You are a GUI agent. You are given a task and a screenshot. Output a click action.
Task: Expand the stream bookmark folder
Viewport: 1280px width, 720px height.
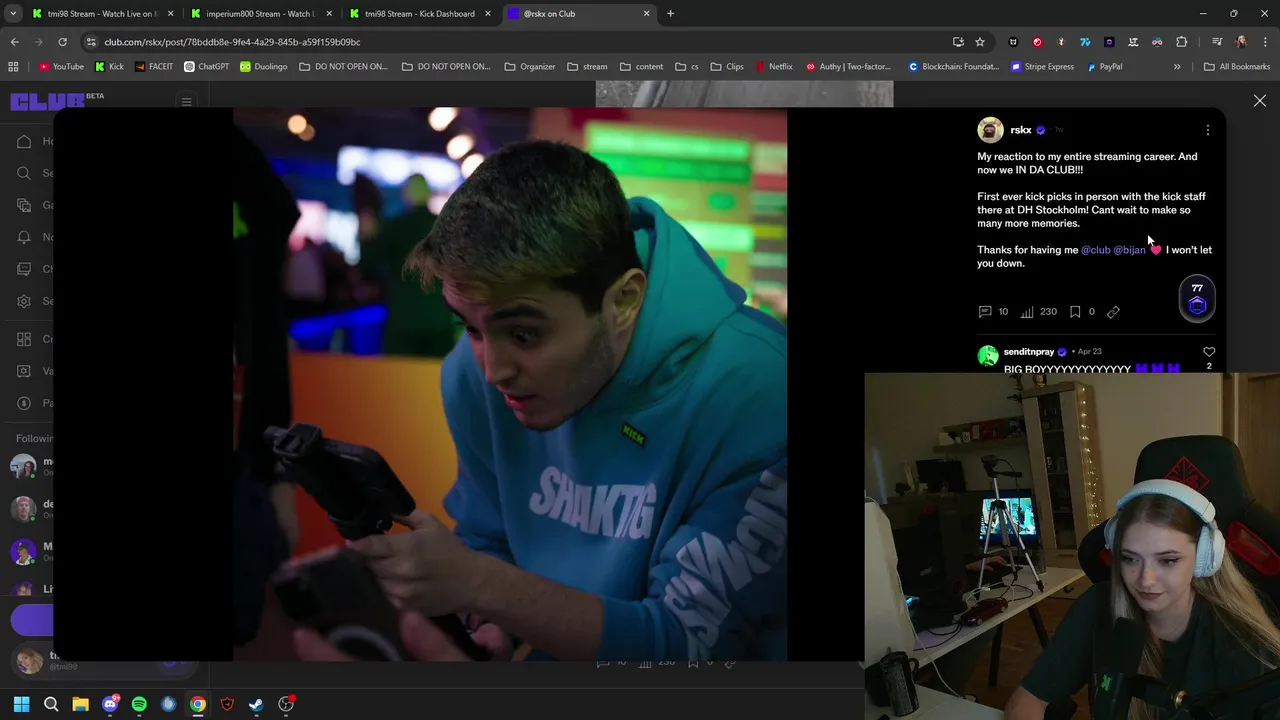coord(587,67)
